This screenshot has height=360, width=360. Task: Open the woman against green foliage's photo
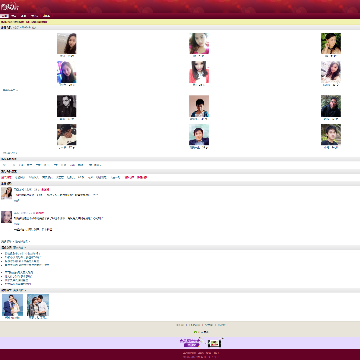coord(331,43)
